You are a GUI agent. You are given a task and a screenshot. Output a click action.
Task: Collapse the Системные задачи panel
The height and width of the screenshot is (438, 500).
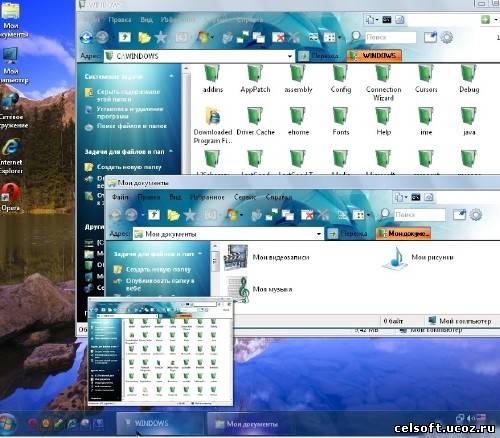coord(171,76)
